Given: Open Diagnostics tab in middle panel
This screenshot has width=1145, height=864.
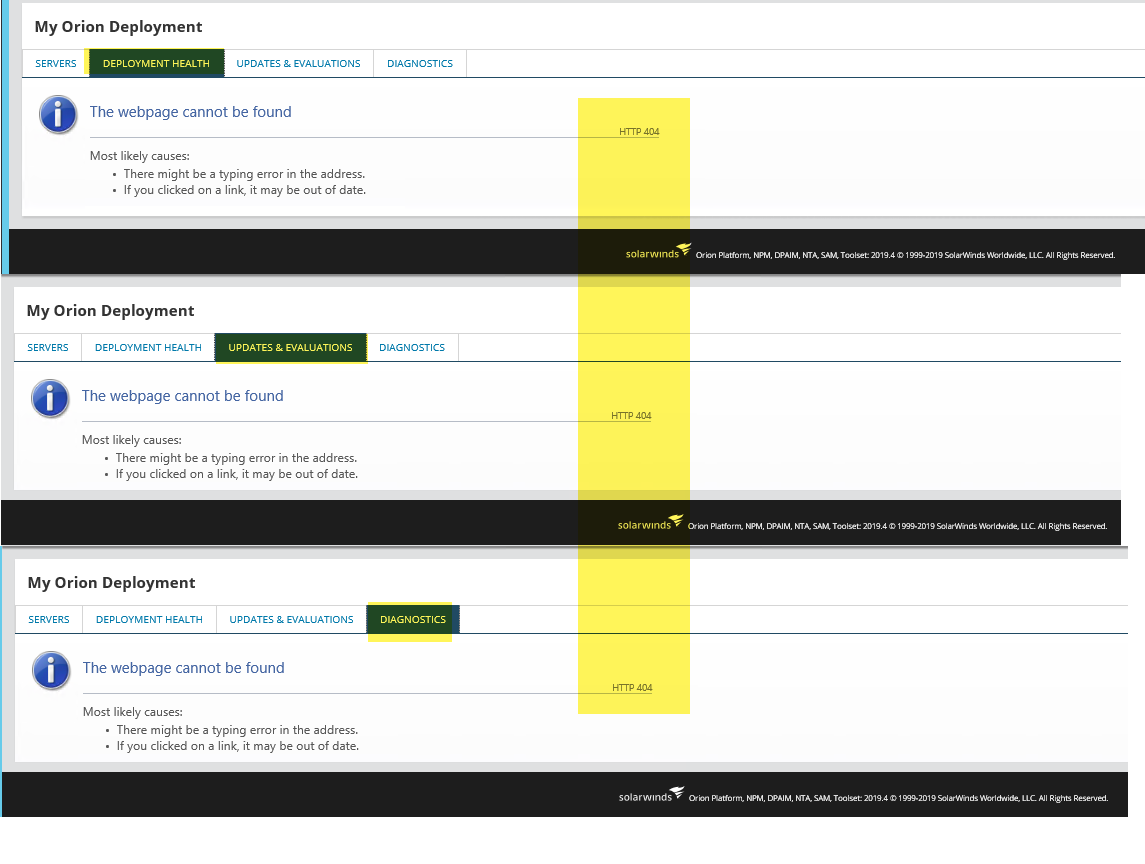Looking at the screenshot, I should (412, 348).
